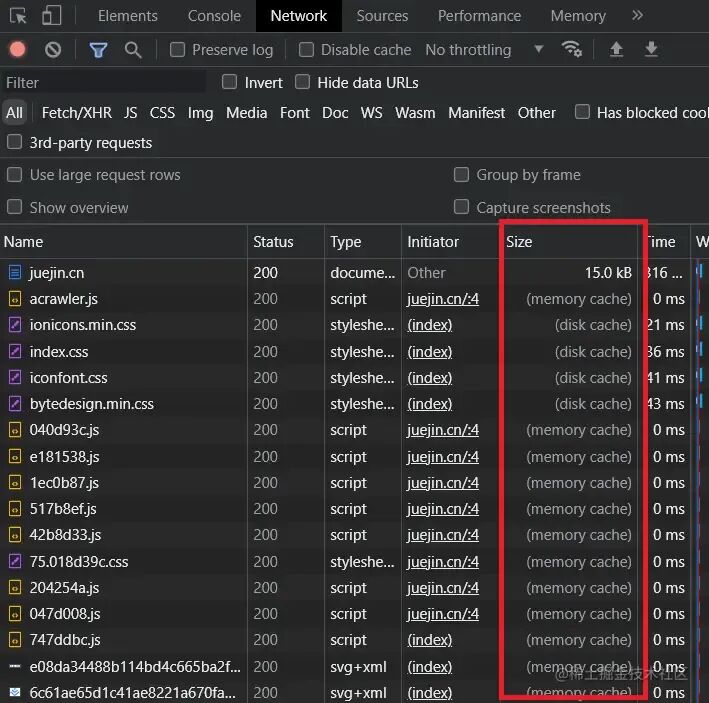Click the inspect element selector icon
The width and height of the screenshot is (709, 703).
19,16
